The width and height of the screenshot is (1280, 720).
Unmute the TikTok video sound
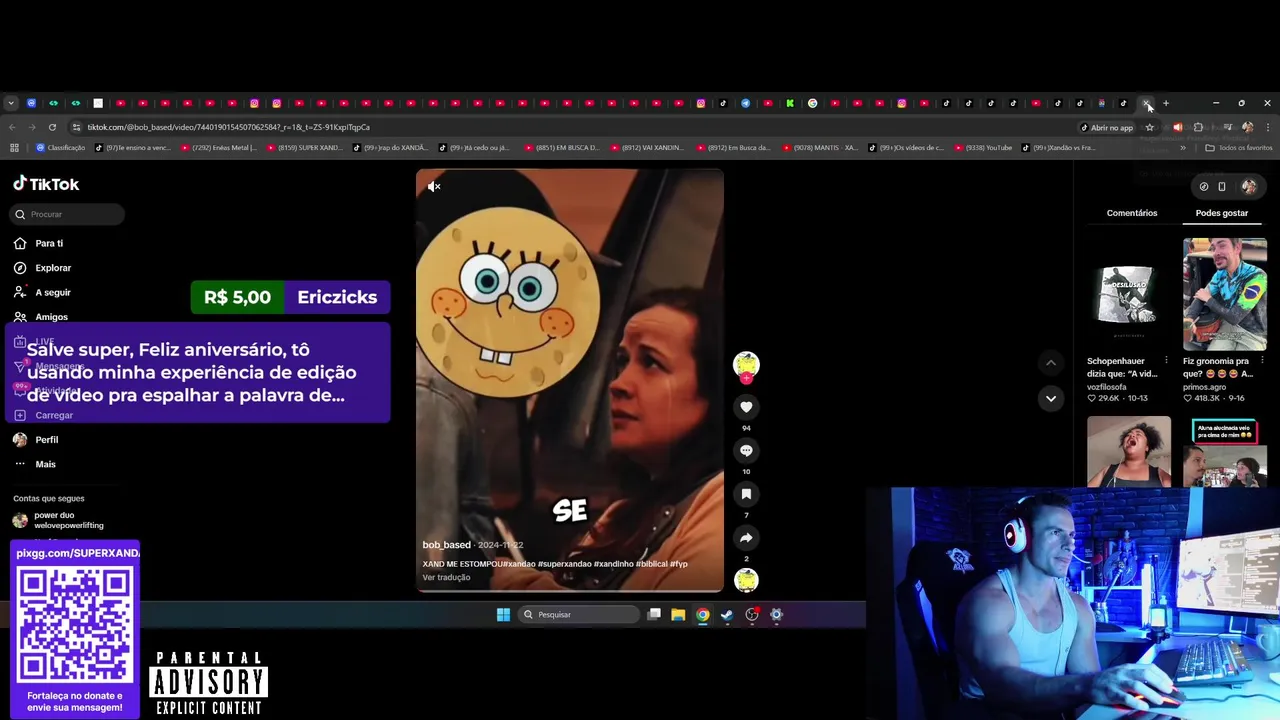(434, 186)
